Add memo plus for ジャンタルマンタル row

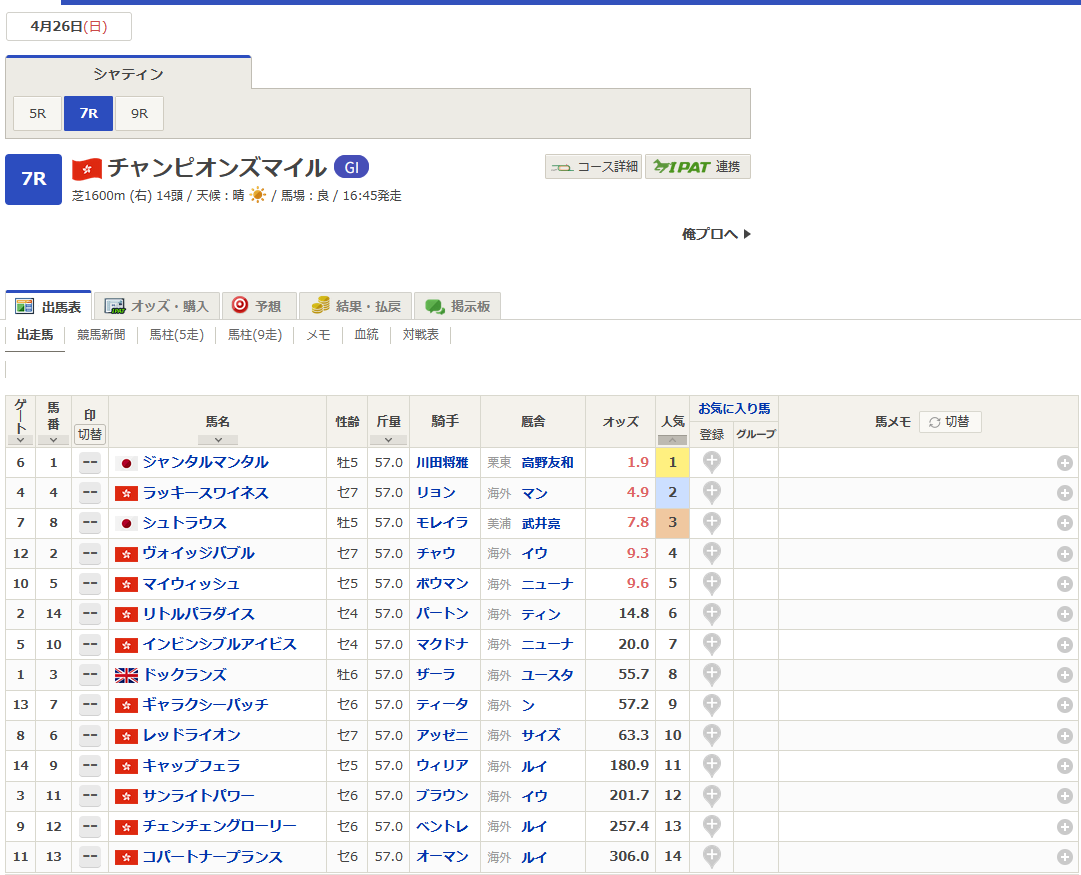coord(1064,463)
